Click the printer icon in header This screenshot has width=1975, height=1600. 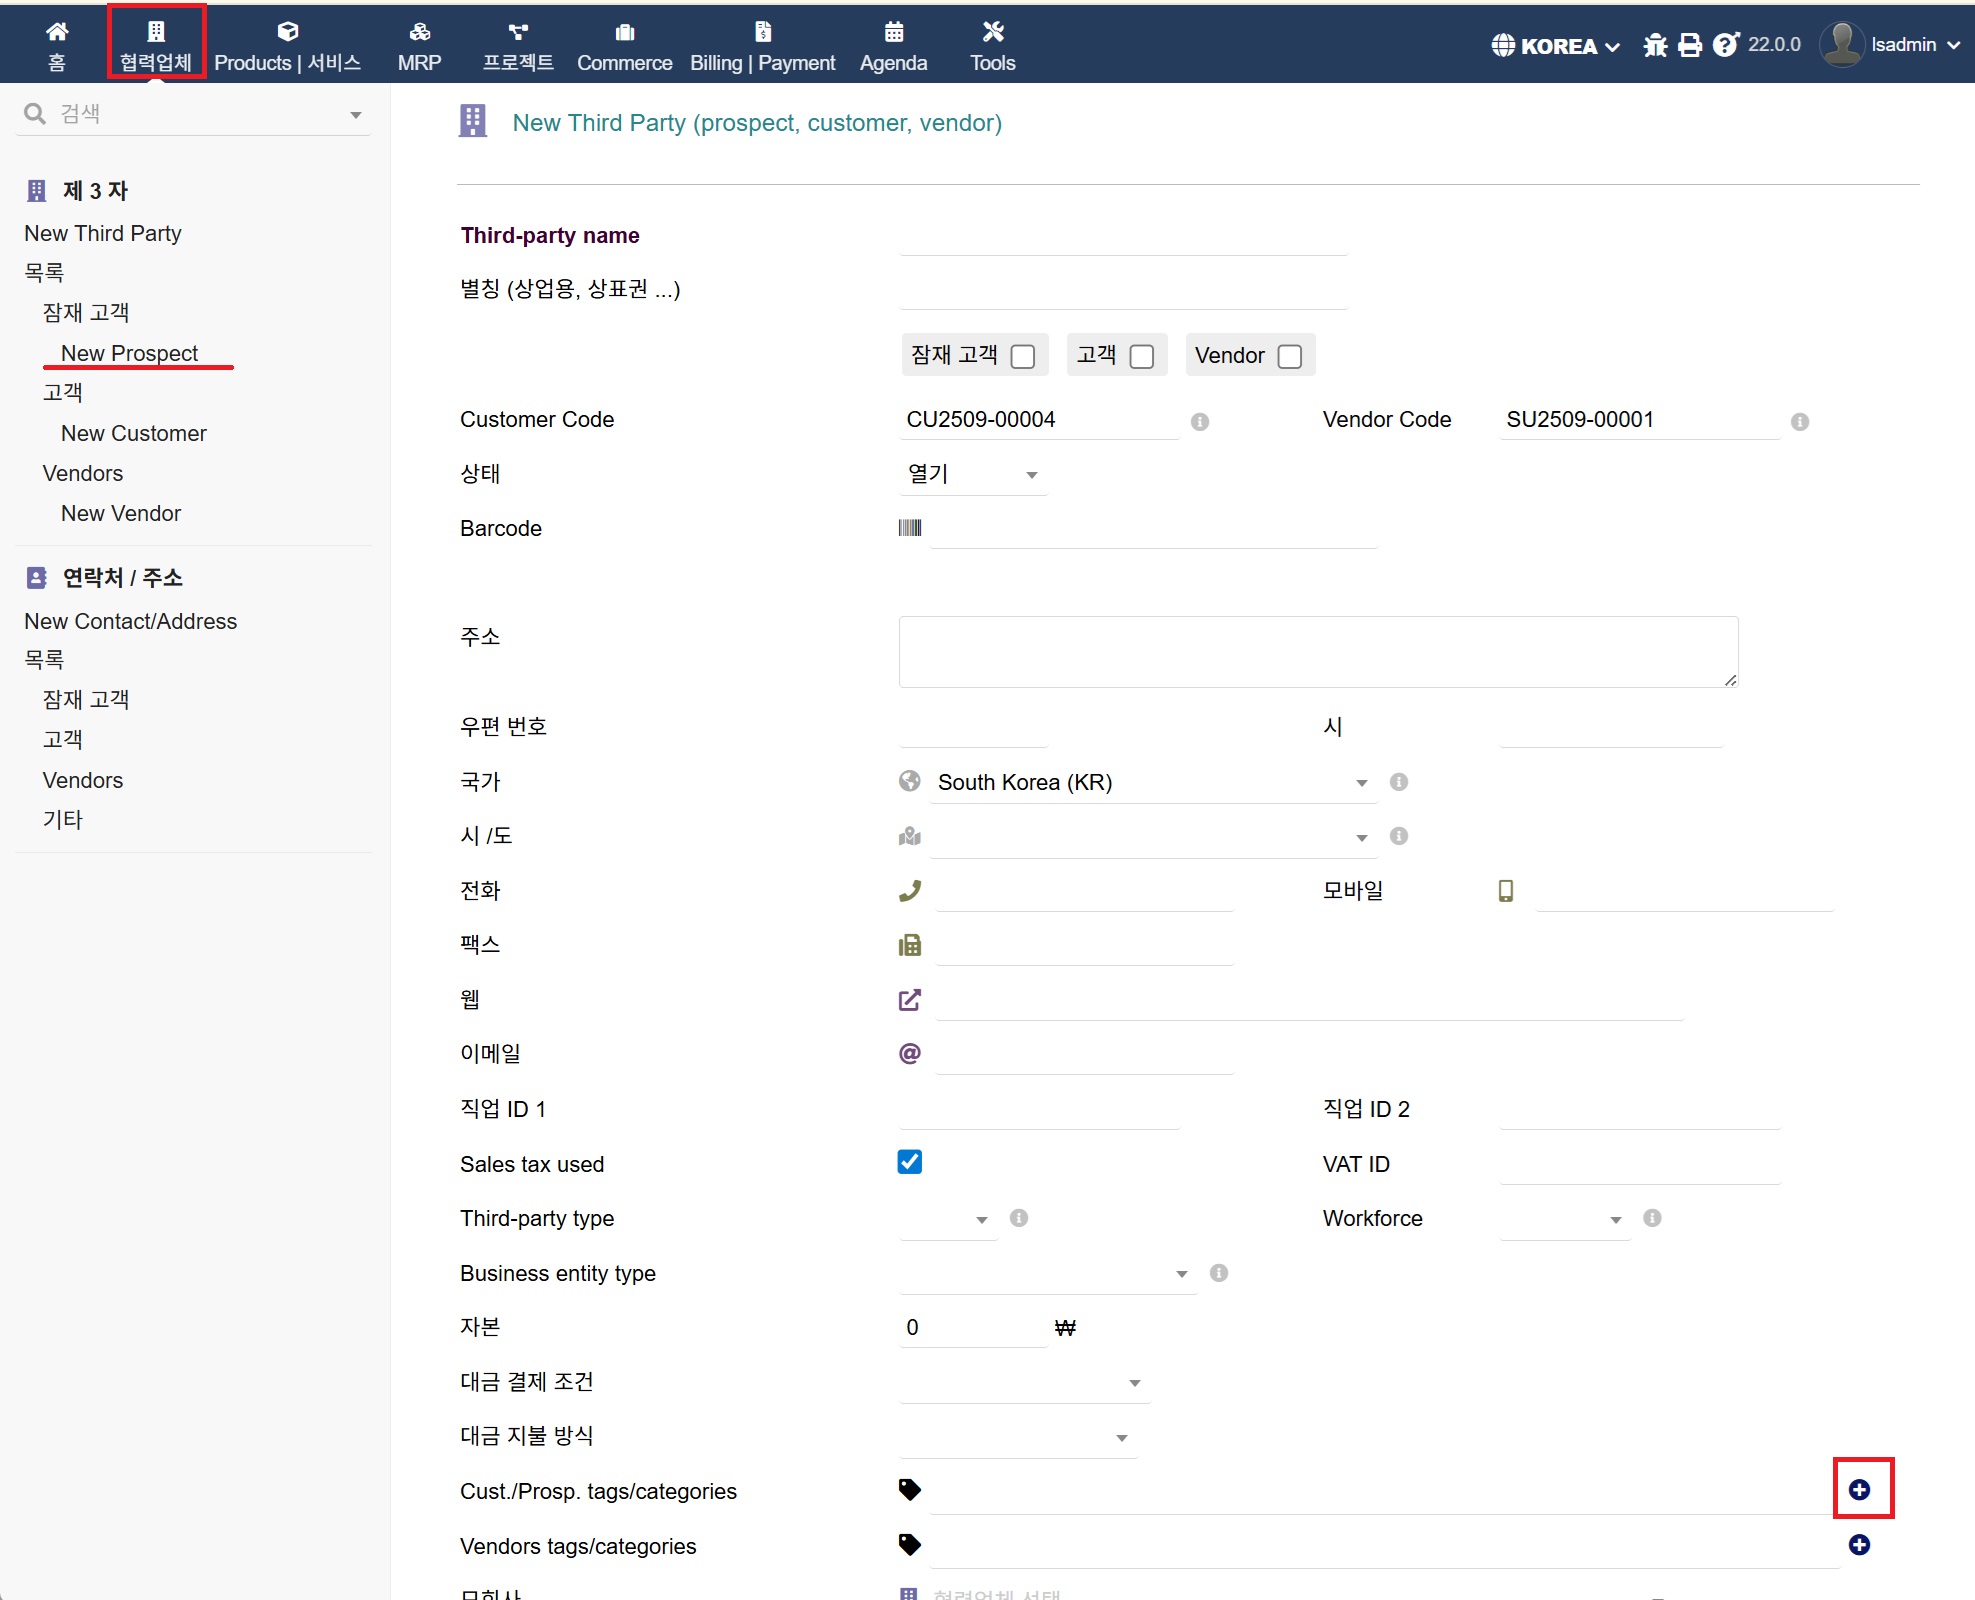point(1690,45)
